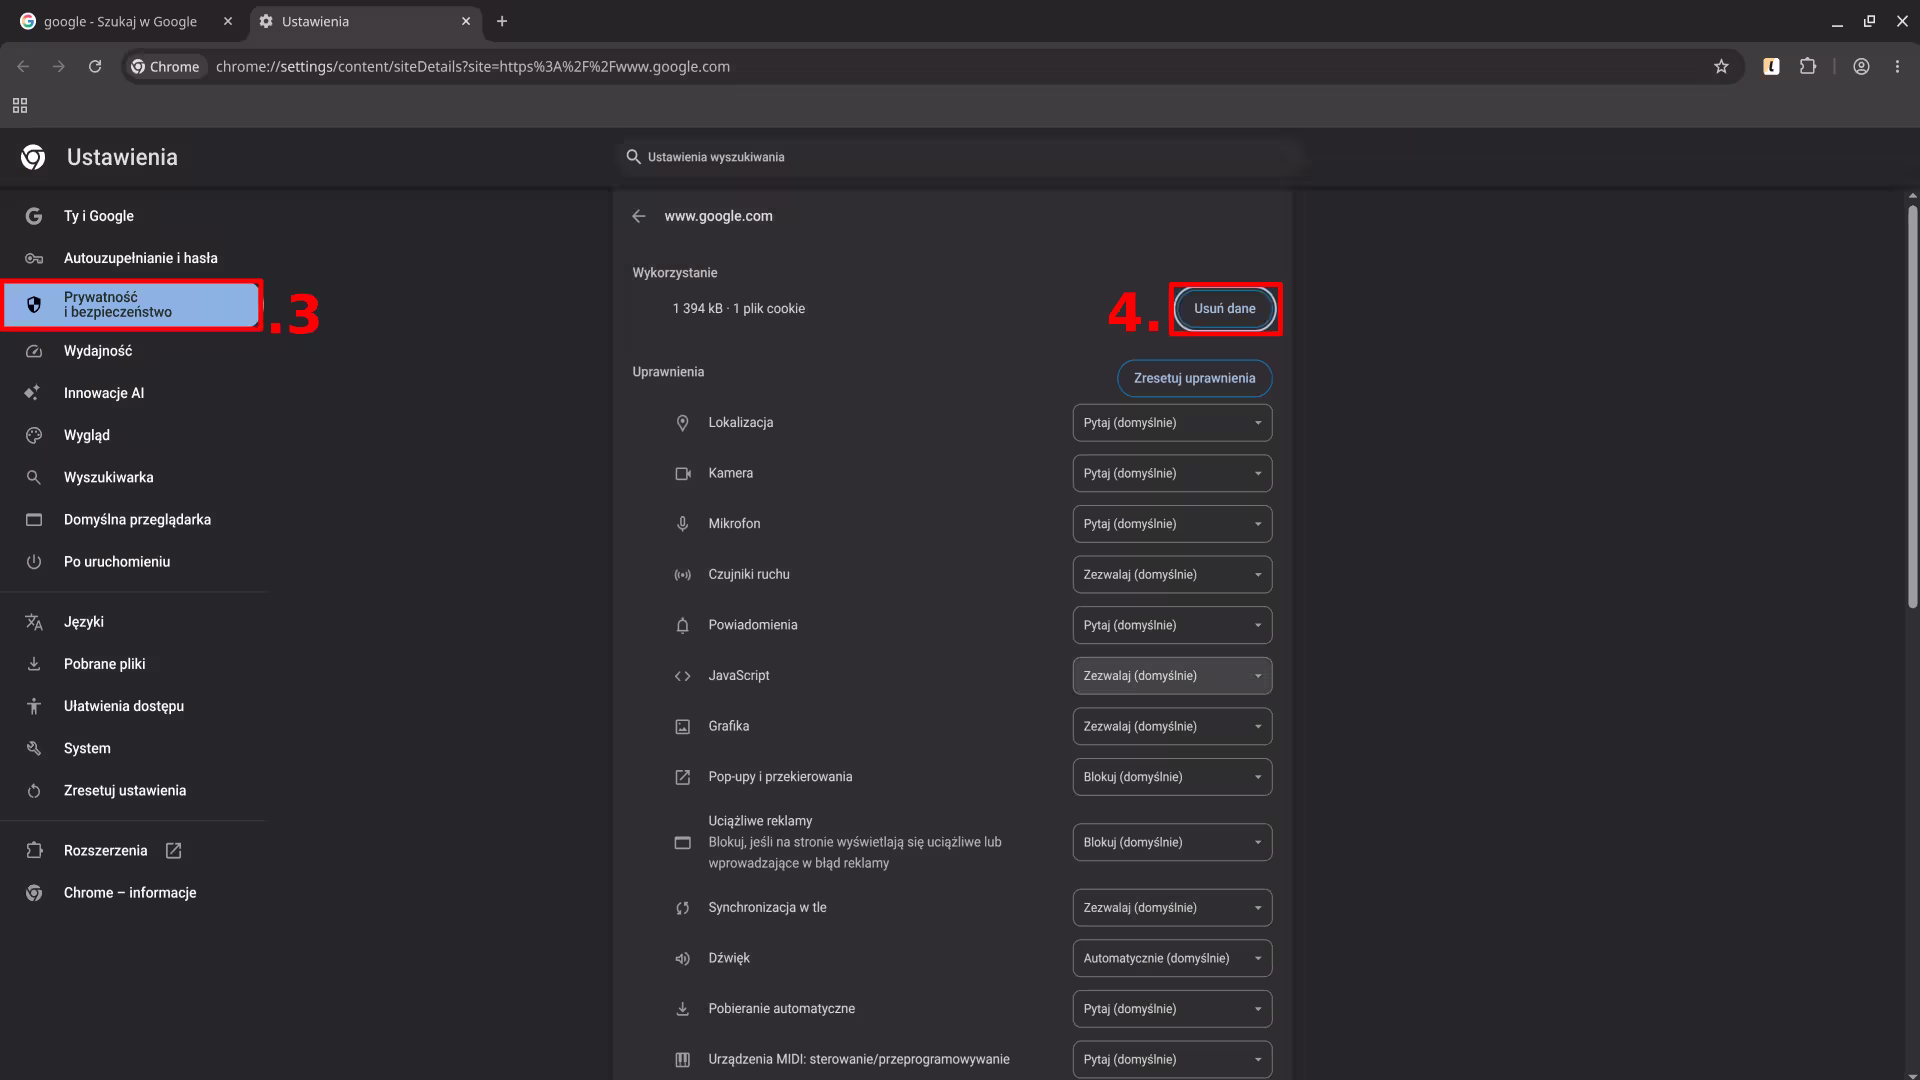This screenshot has width=1920, height=1080.
Task: Open the profile avatar icon
Action: tap(1861, 66)
